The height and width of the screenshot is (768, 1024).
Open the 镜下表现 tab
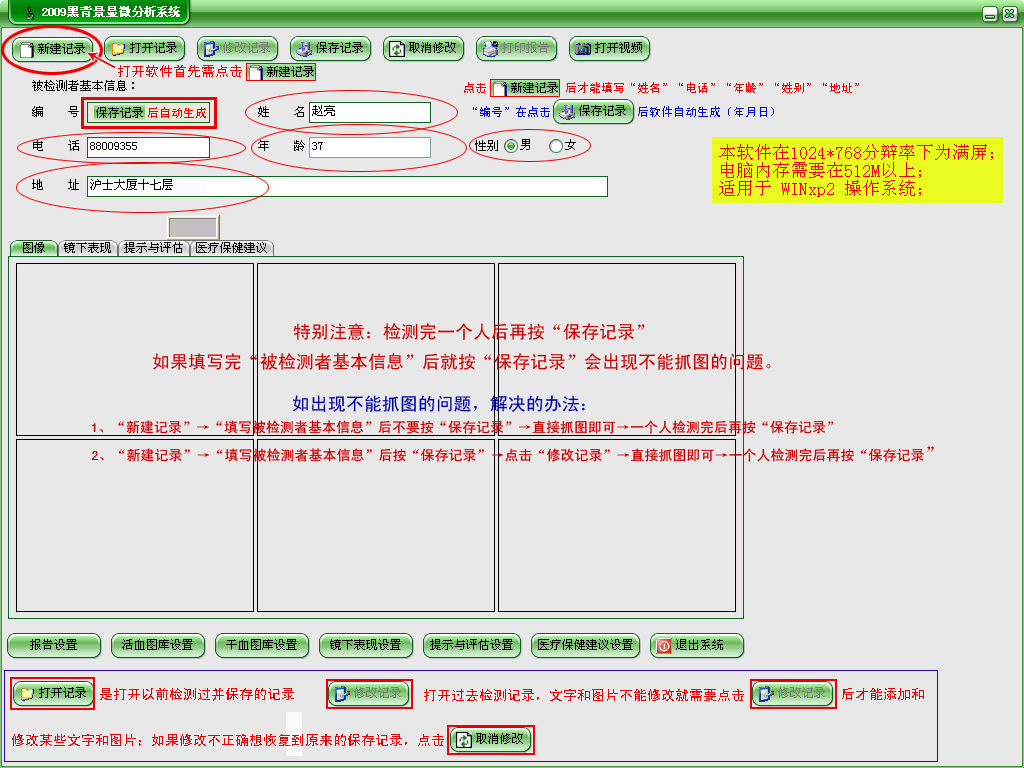88,248
